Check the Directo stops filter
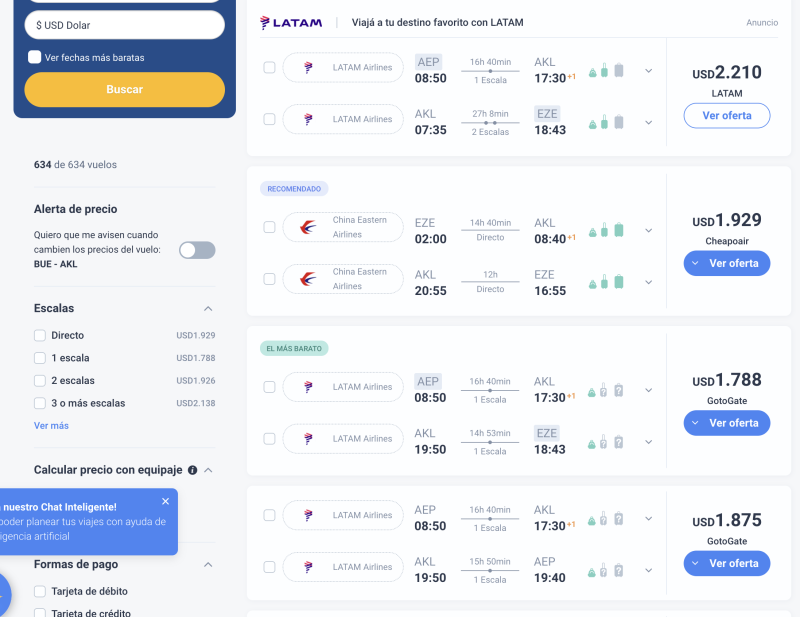Image resolution: width=800 pixels, height=617 pixels. (40, 335)
